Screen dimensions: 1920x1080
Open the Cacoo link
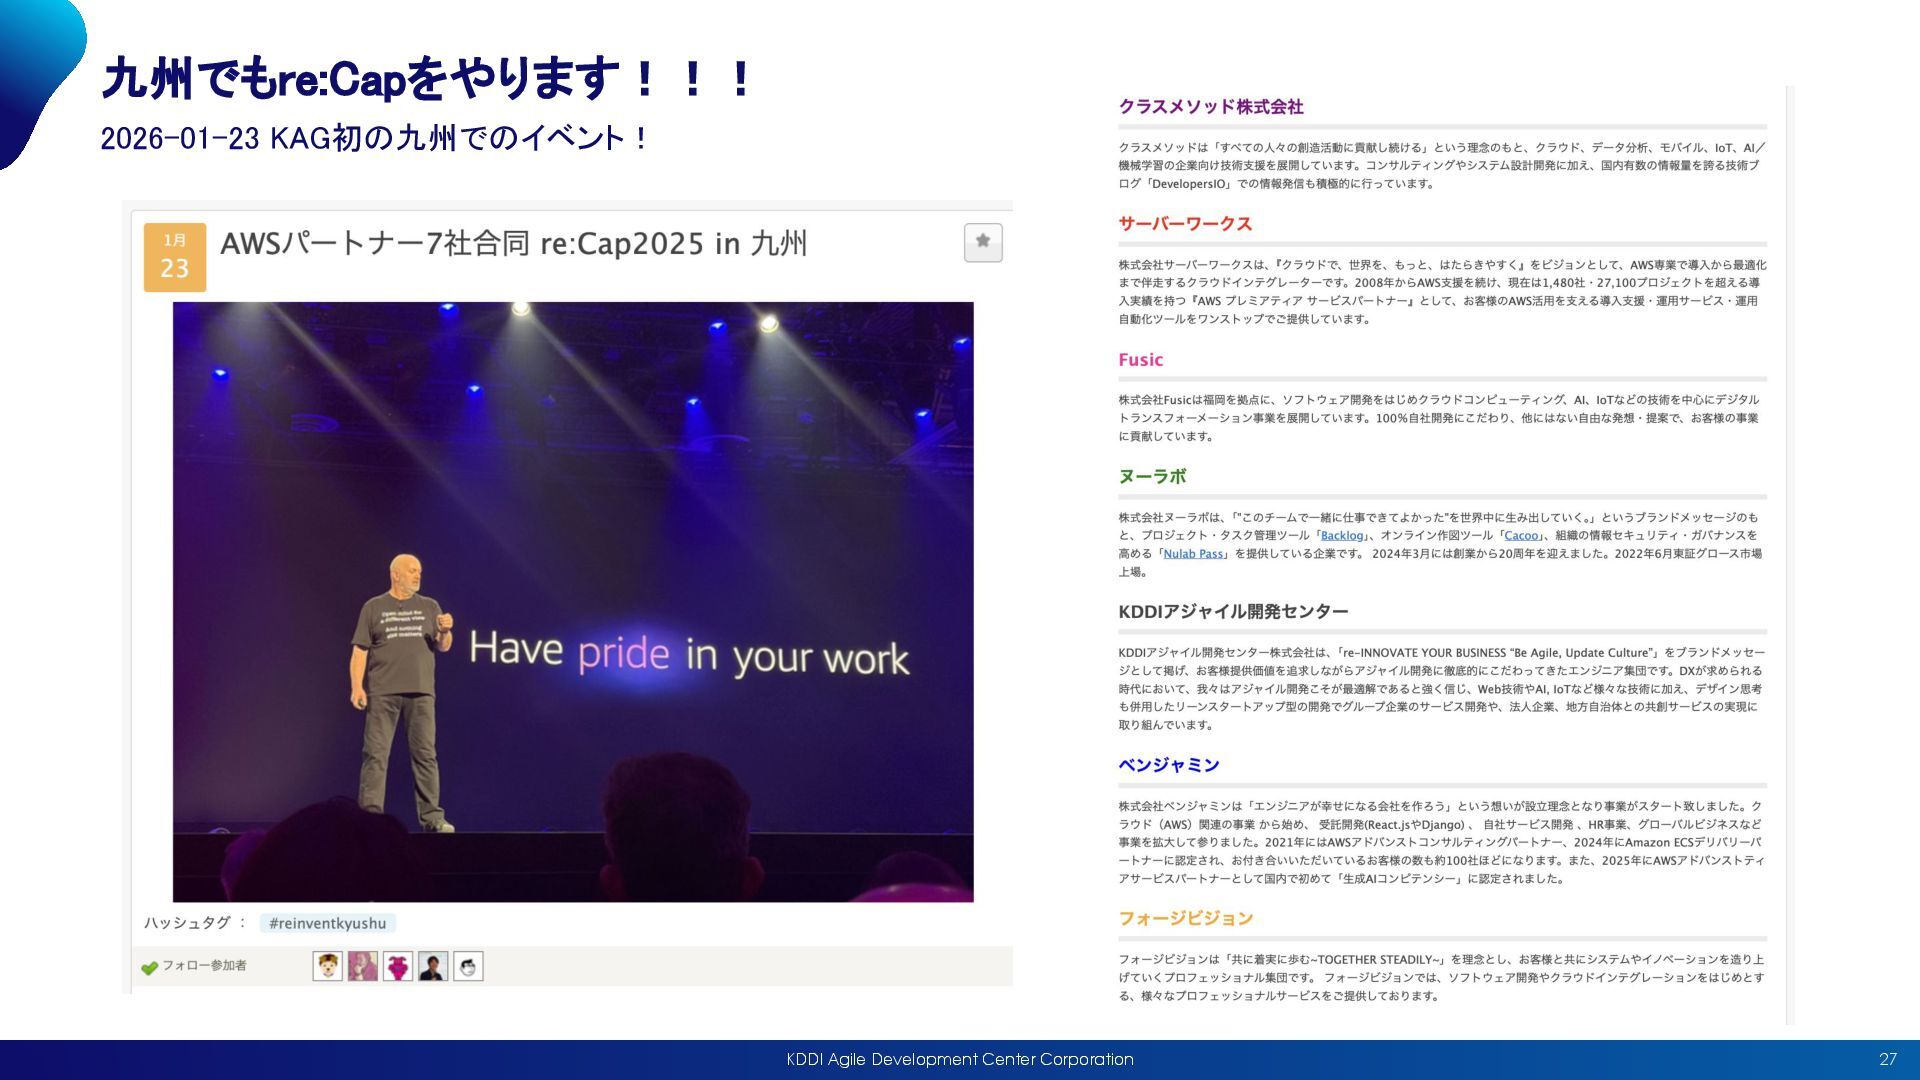1521,536
